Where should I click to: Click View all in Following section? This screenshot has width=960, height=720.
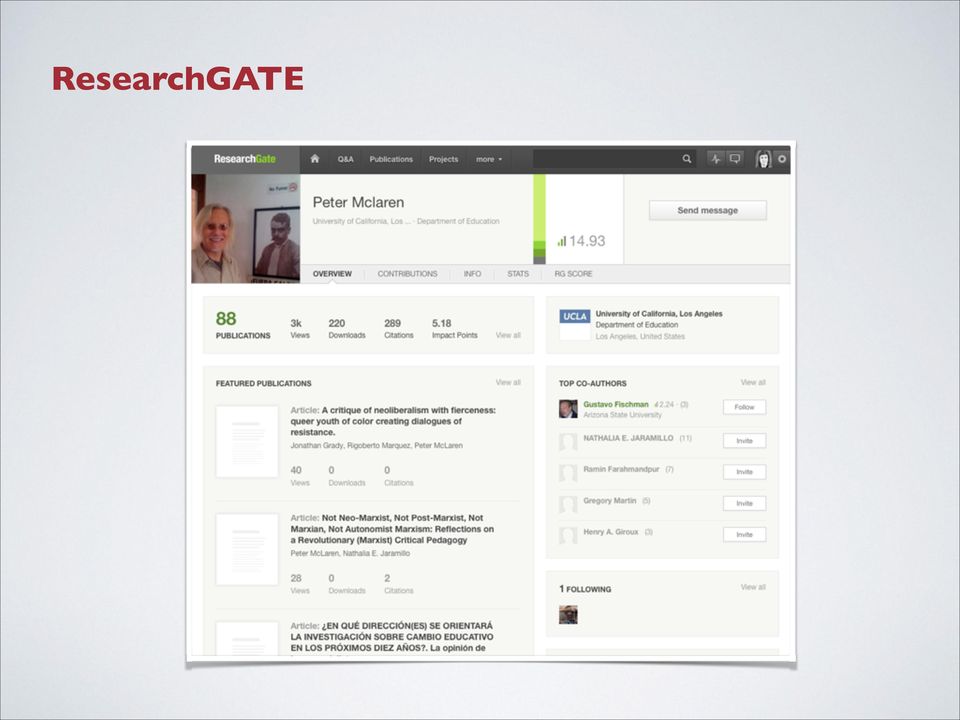pyautogui.click(x=753, y=587)
